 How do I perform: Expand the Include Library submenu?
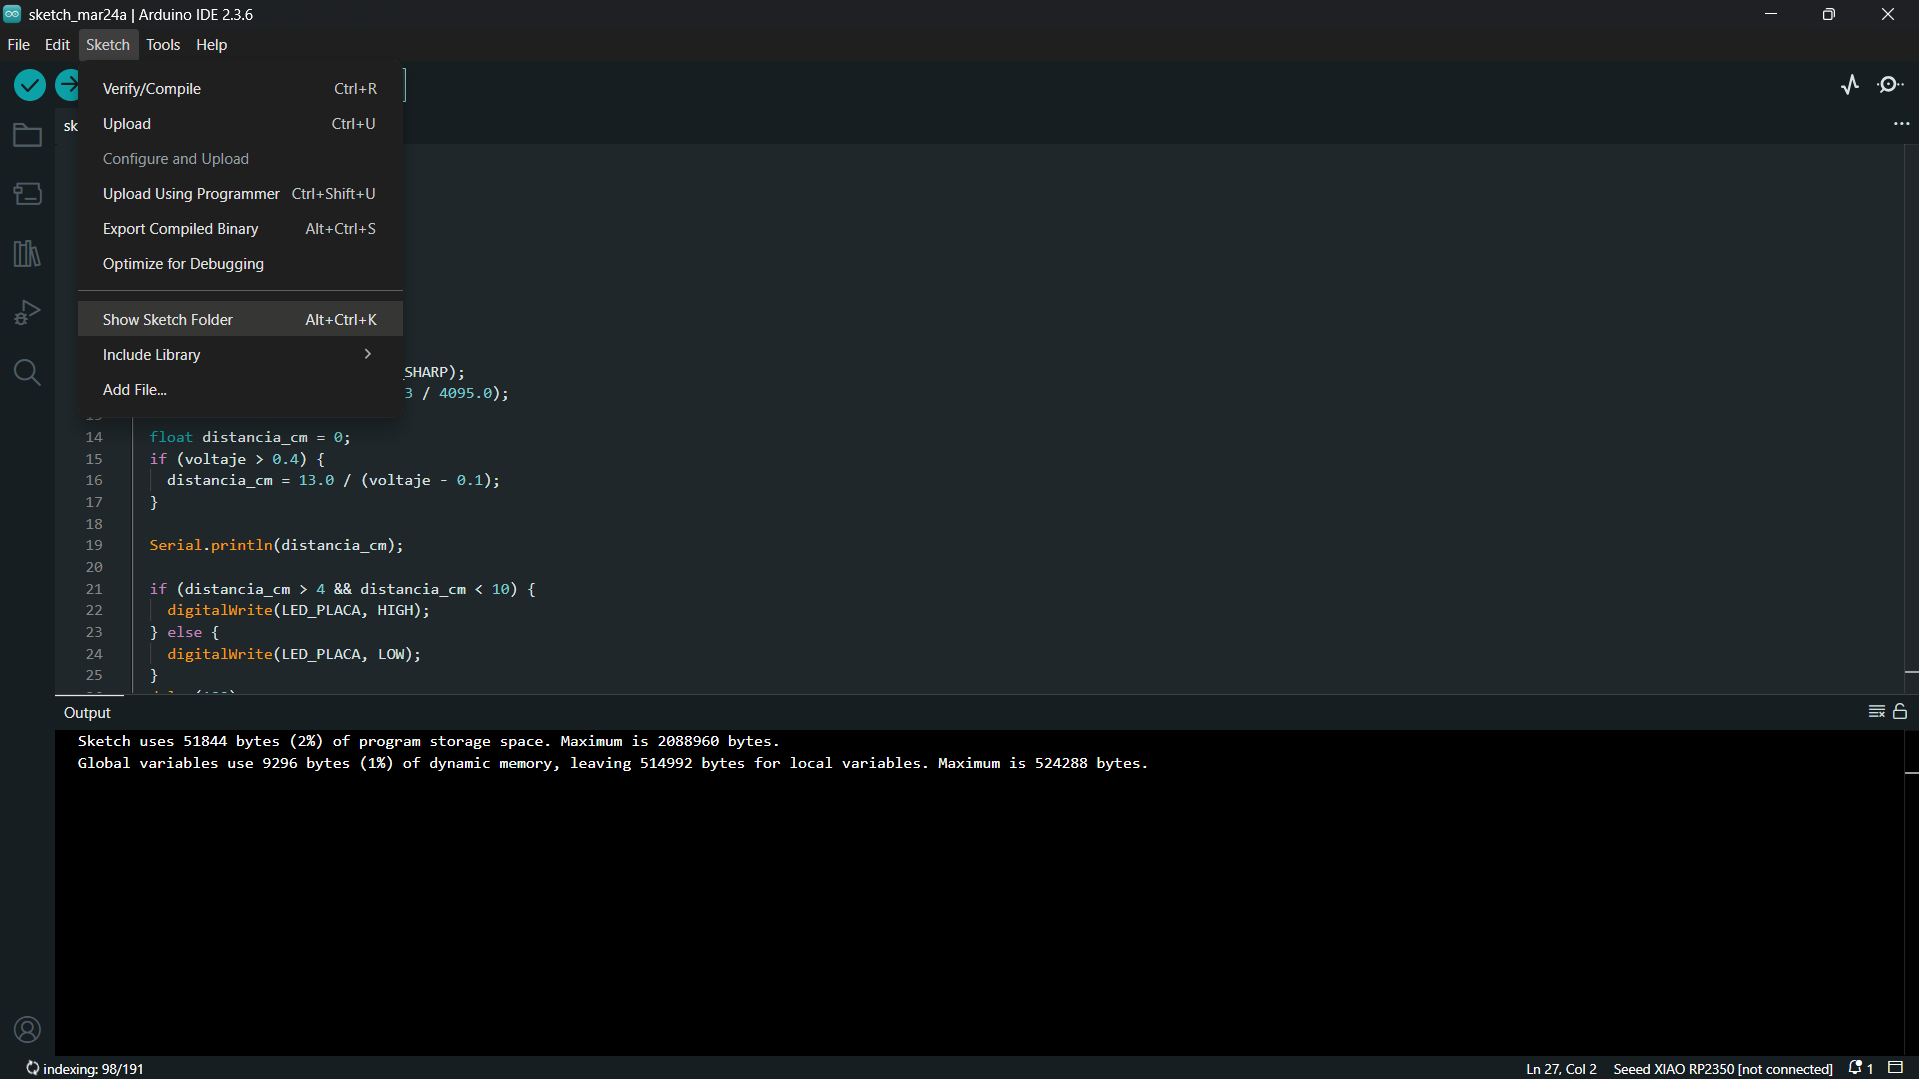pos(150,354)
